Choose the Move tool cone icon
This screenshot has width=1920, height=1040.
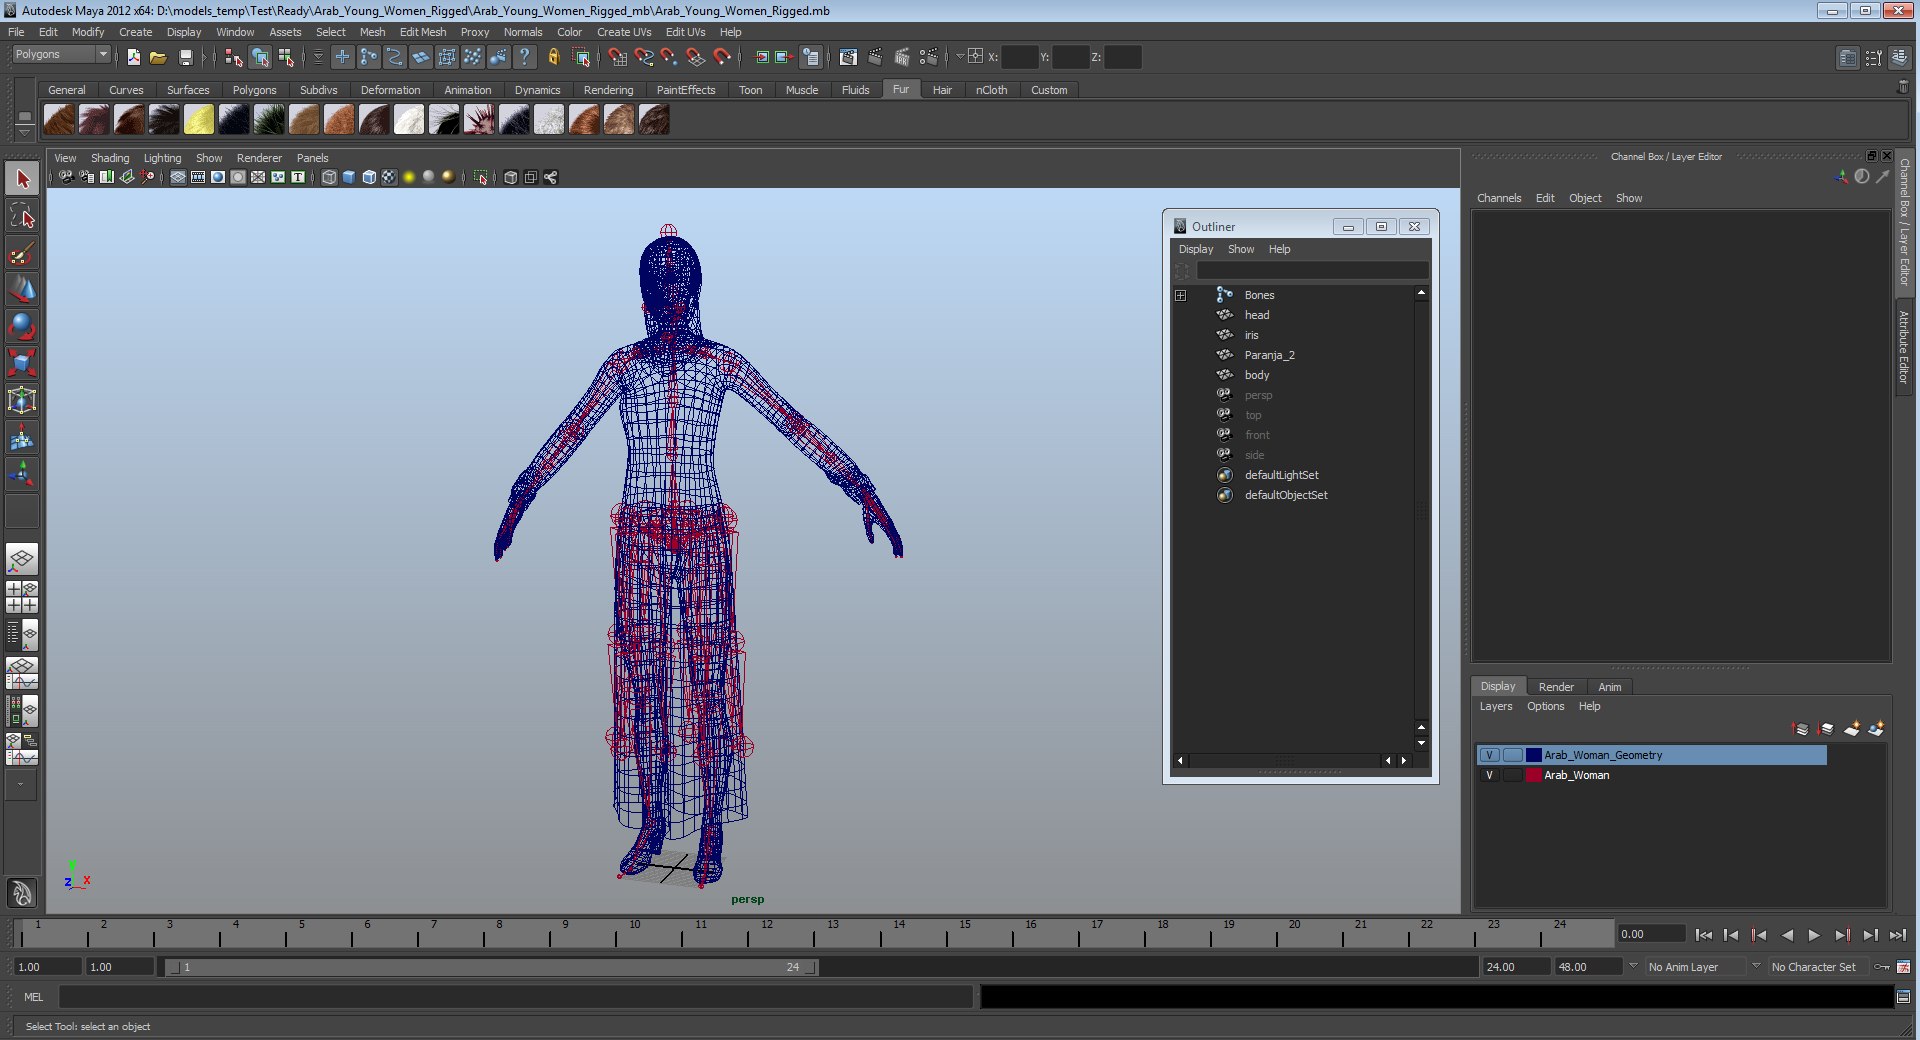[22, 289]
